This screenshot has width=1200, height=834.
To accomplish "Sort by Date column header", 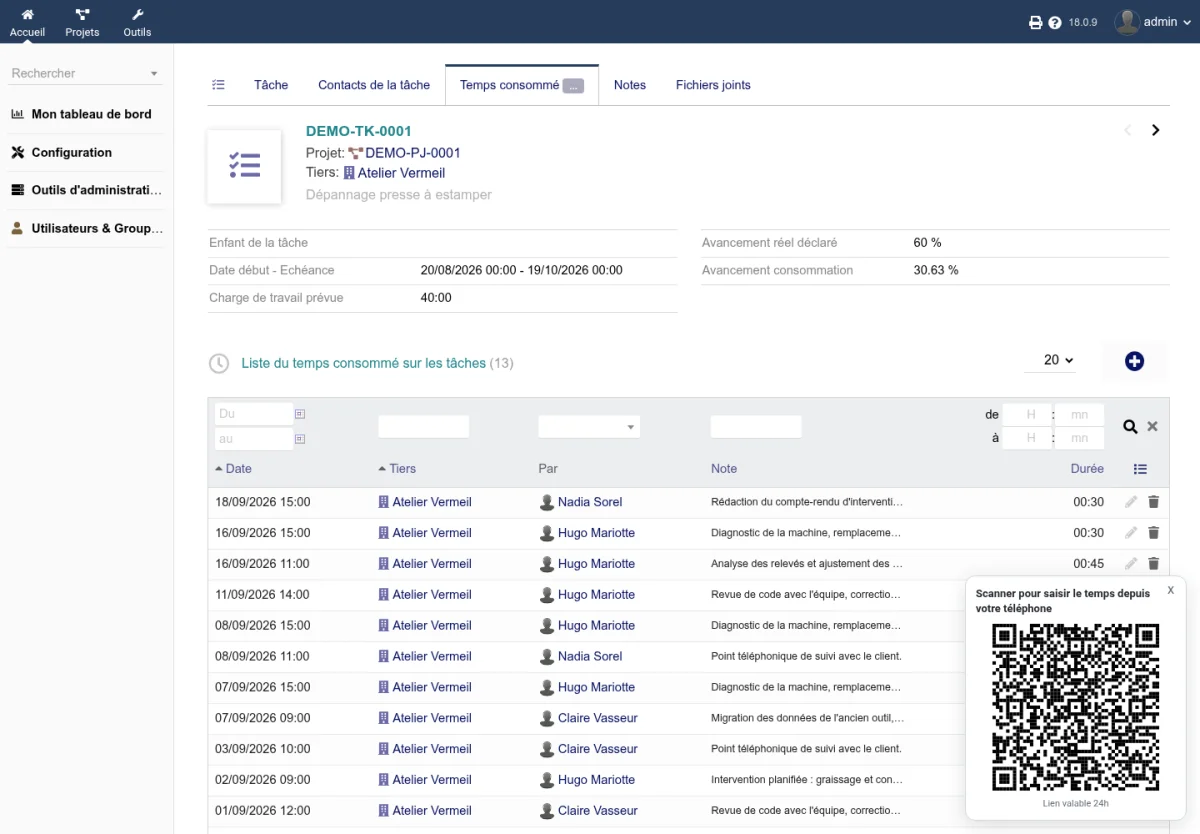I will [238, 469].
